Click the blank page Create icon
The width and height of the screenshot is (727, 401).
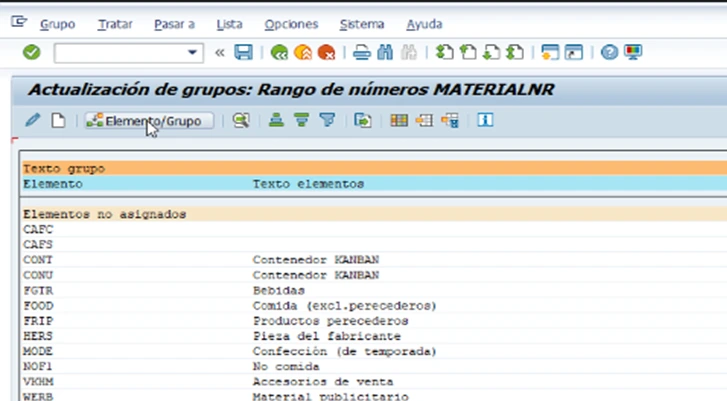coord(58,121)
